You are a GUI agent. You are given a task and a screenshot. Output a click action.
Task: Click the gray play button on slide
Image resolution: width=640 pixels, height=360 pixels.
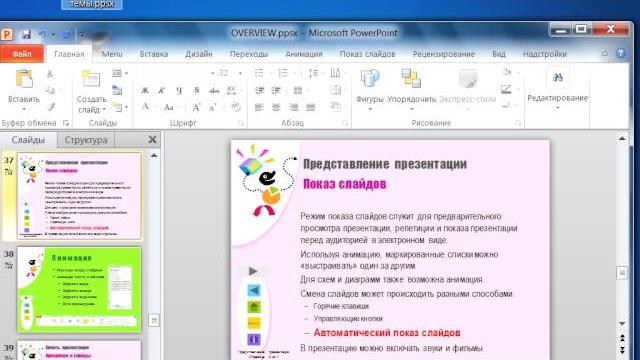coord(253,271)
